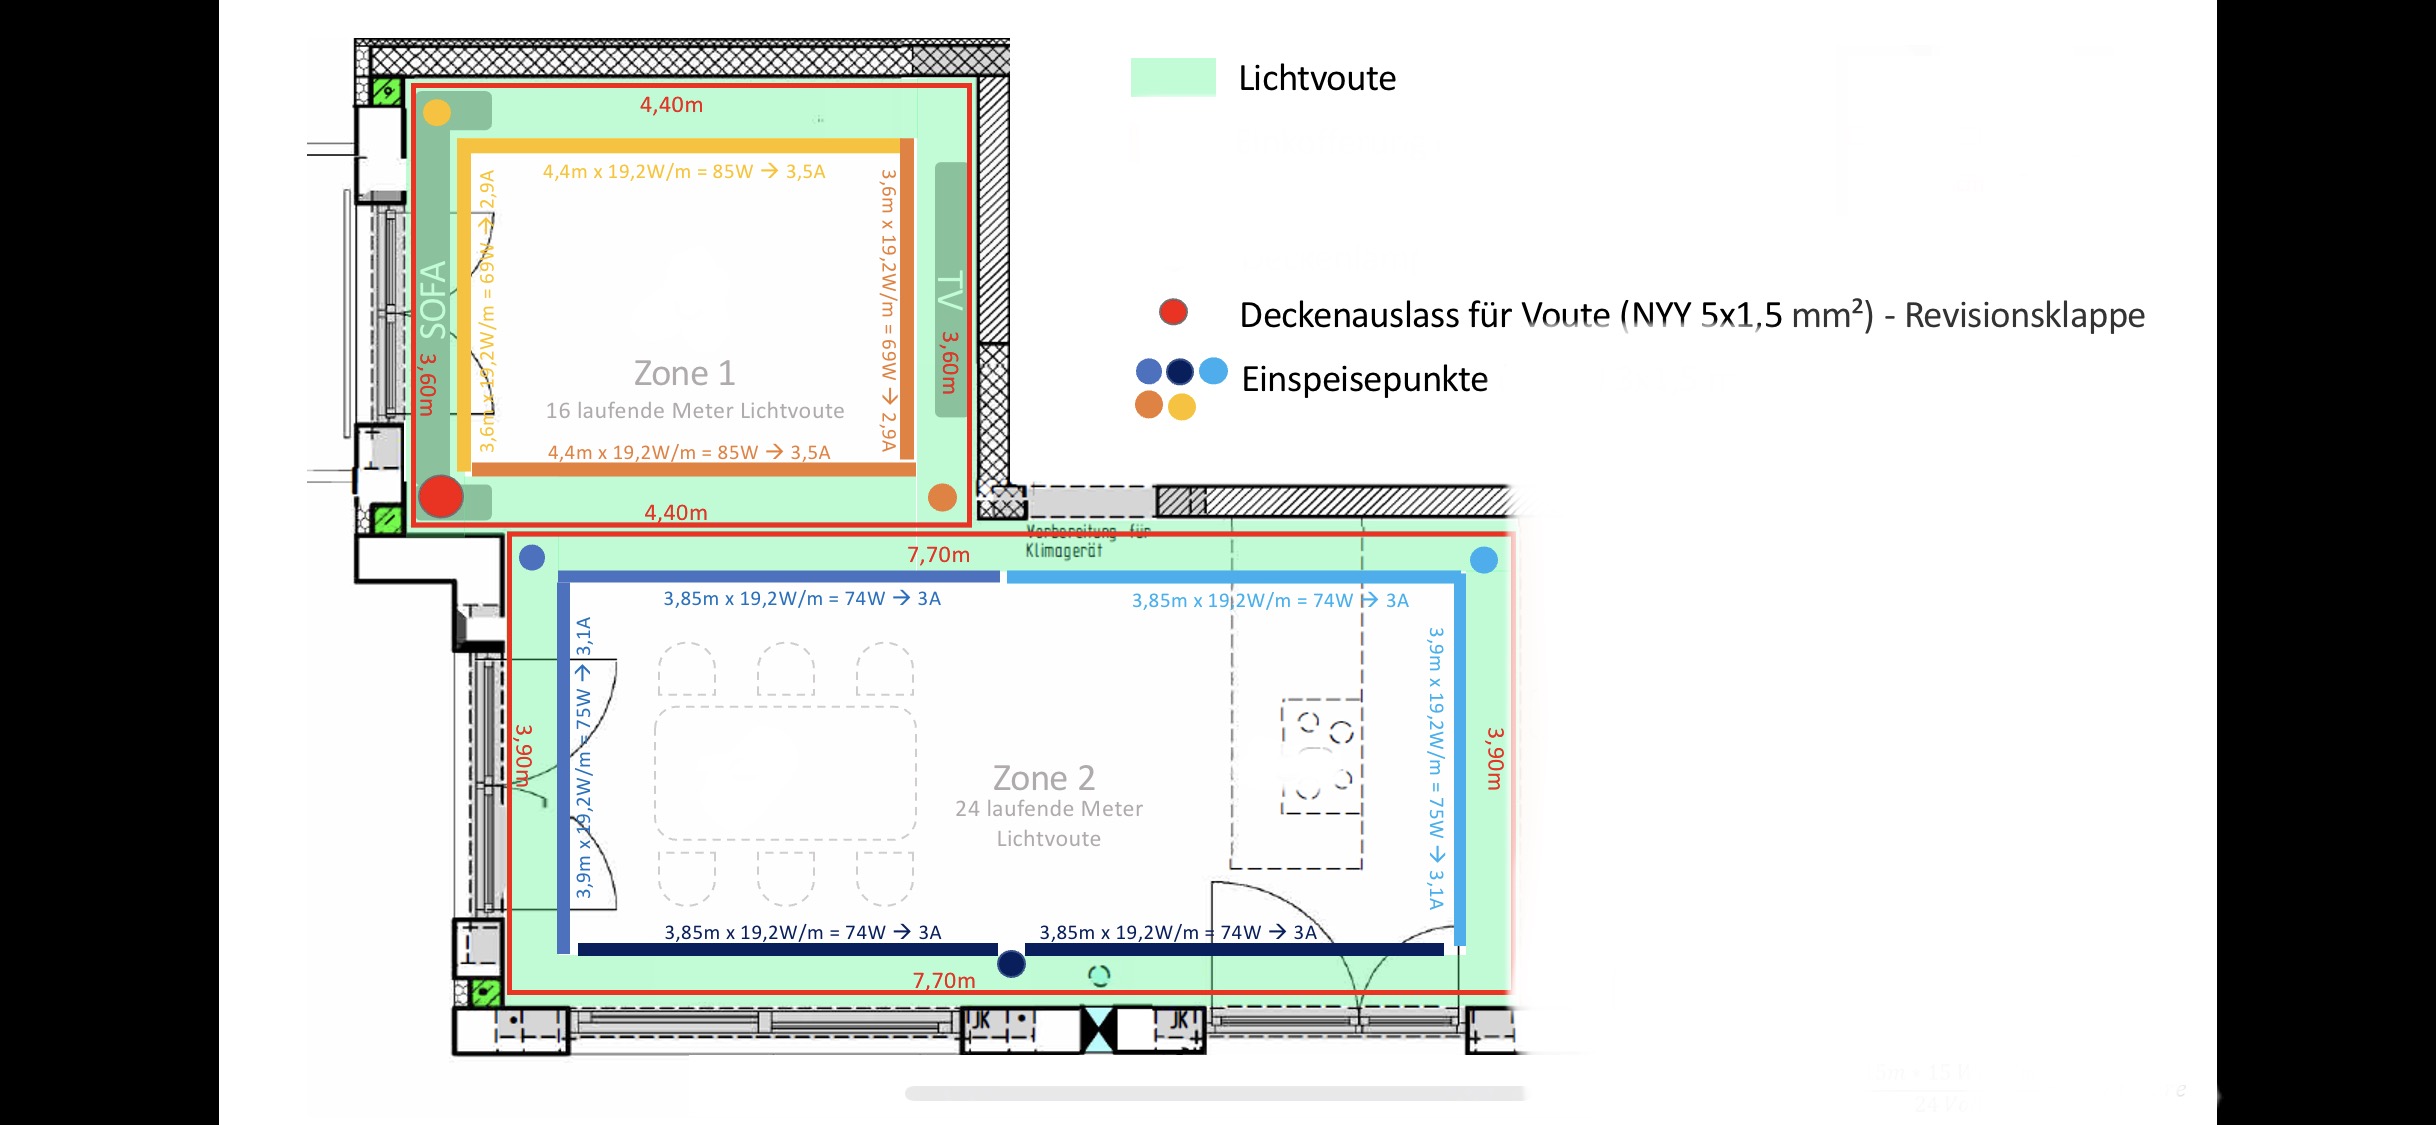Image resolution: width=2436 pixels, height=1125 pixels.
Task: Click the medium blue feed point in Zone 2
Action: click(x=532, y=557)
